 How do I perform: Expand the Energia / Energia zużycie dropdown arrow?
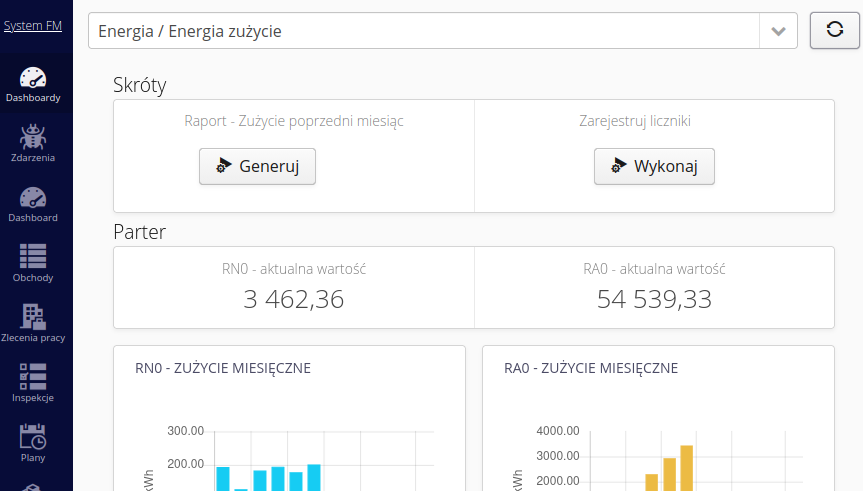click(778, 31)
